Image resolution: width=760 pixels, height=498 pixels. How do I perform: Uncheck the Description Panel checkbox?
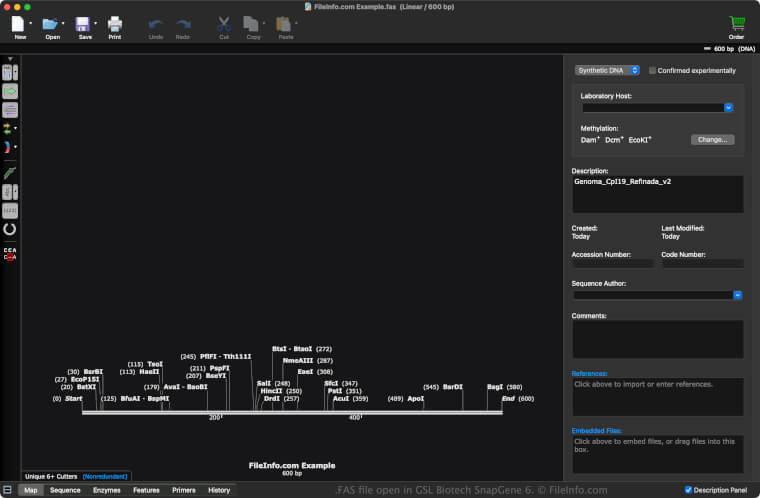pyautogui.click(x=689, y=490)
